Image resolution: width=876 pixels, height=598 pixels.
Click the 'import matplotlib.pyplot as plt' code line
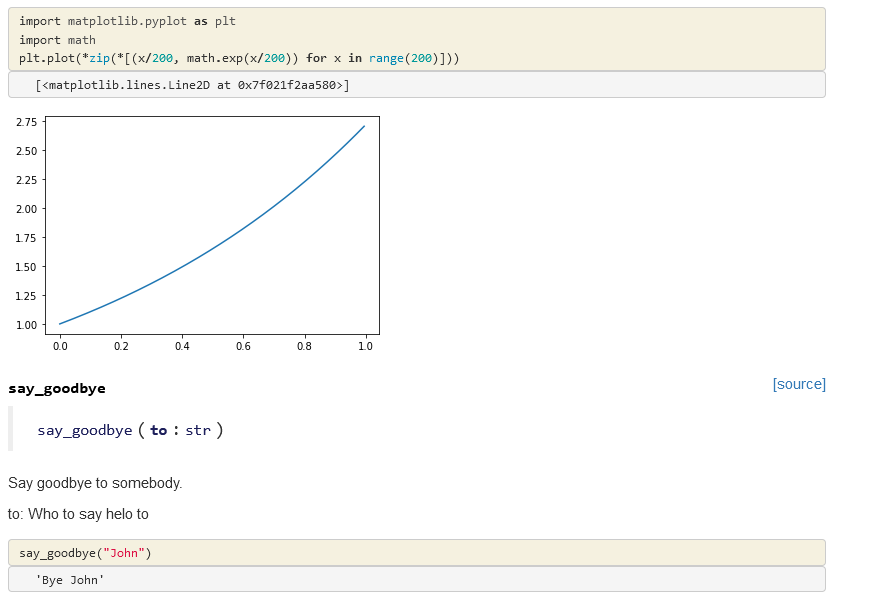pyautogui.click(x=127, y=21)
